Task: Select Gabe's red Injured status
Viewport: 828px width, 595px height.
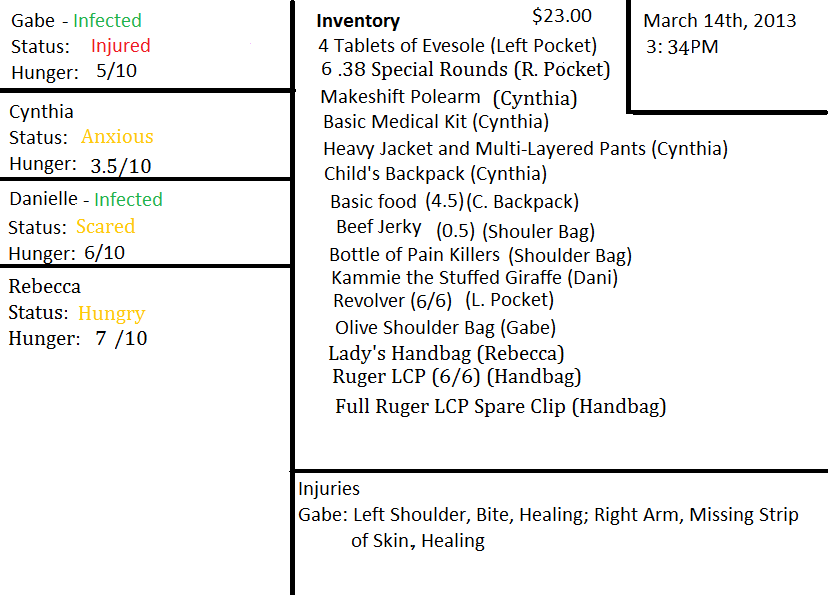Action: coord(120,46)
